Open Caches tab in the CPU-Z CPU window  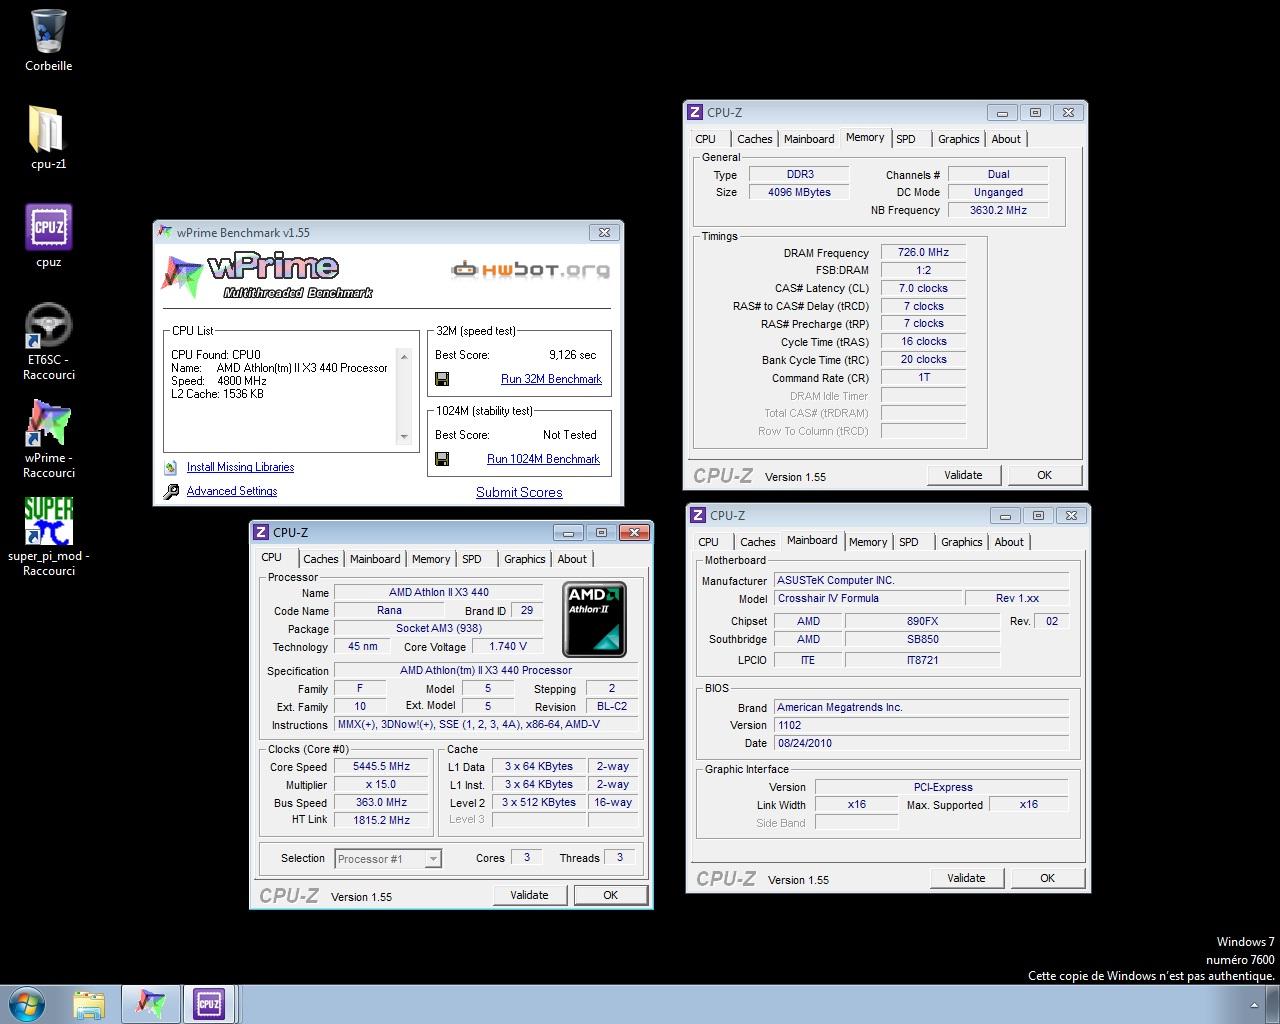pos(320,559)
